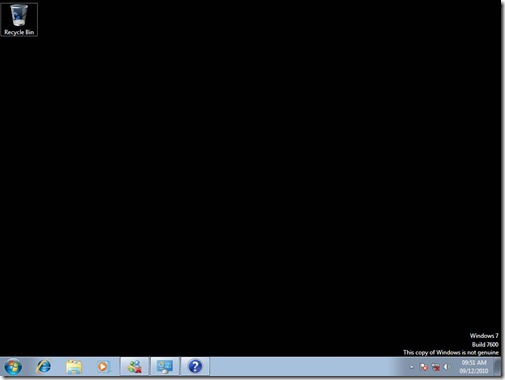Open the volume speaker tray icon
505x380 pixels.
click(x=447, y=367)
